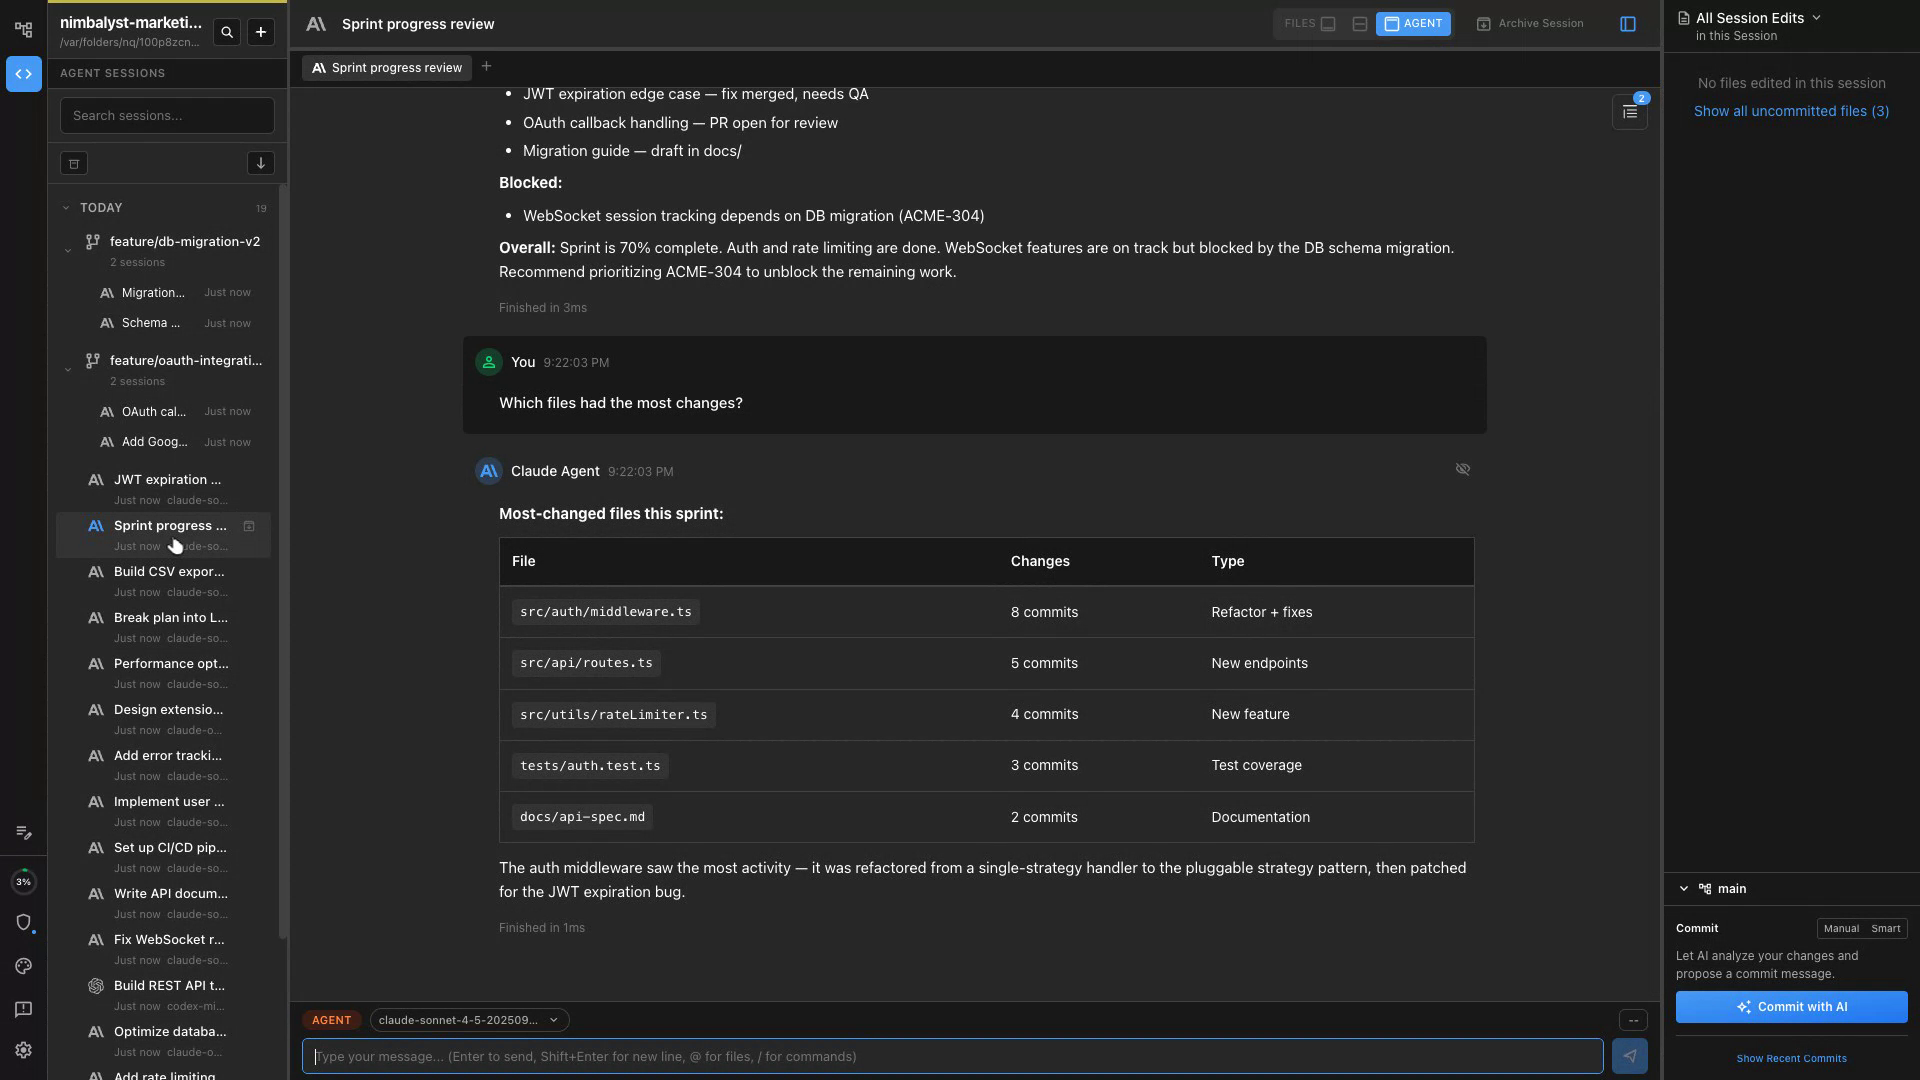Screen dimensions: 1920x1080
Task: Collapse the feature/db-migration-v2 group
Action: 68,251
